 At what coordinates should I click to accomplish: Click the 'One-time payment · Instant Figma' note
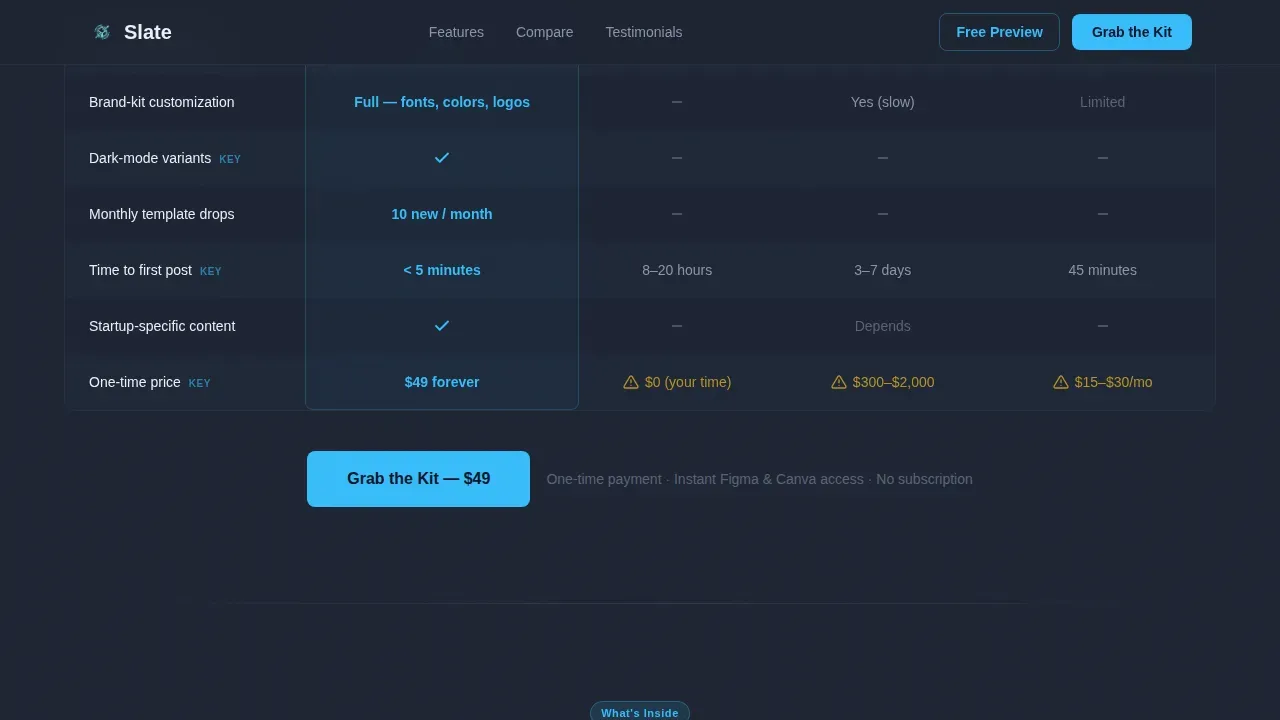tap(760, 479)
